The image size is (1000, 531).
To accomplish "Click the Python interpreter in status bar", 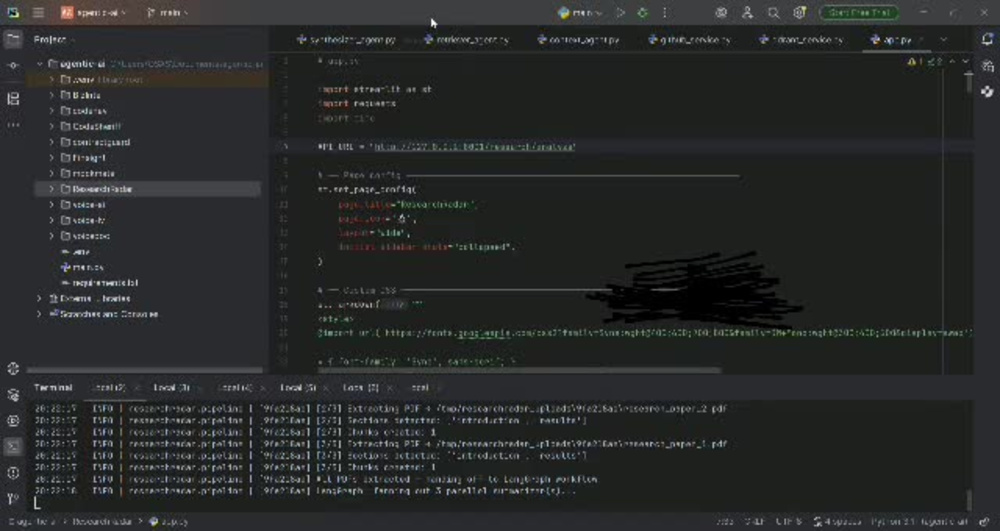I will [920, 521].
